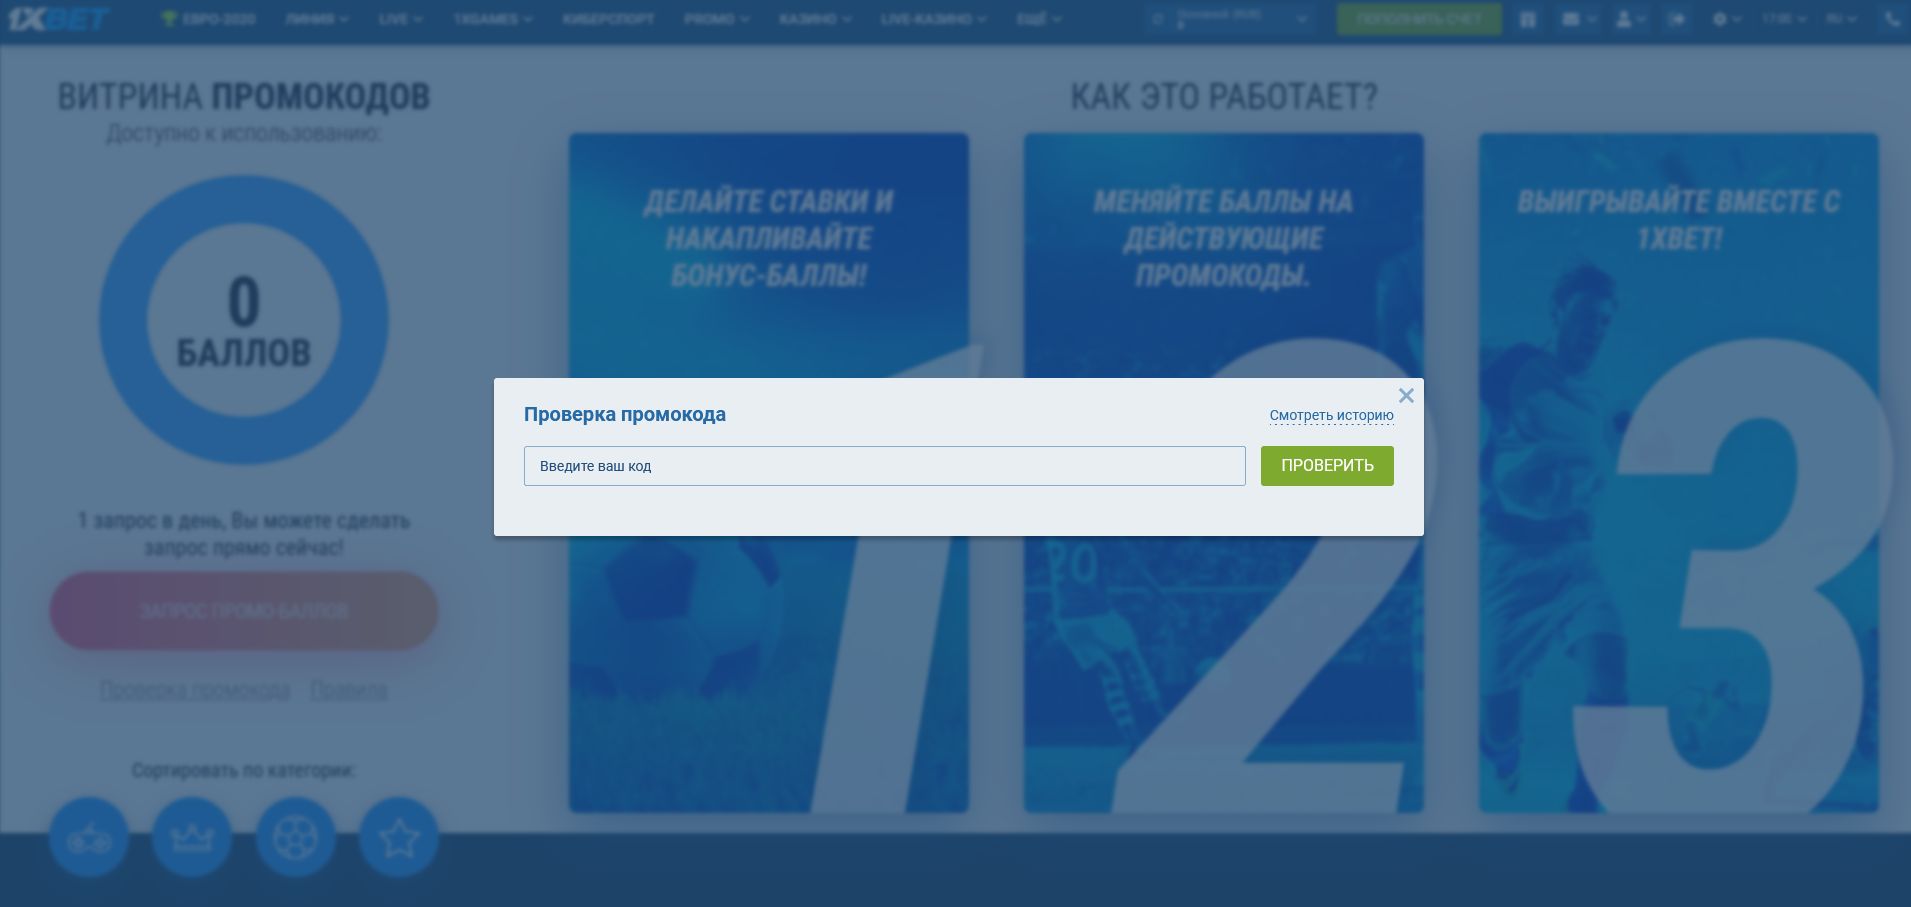This screenshot has height=907, width=1911.
Task: Click the Выигрывайте вместе с 1XBET card
Action: tap(1679, 473)
